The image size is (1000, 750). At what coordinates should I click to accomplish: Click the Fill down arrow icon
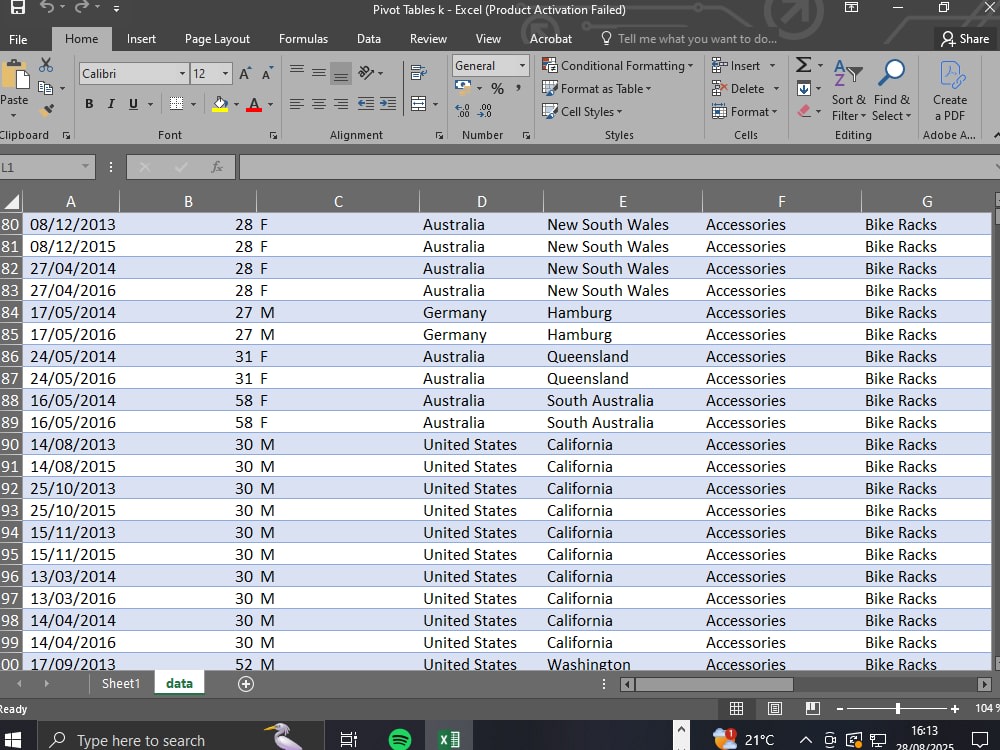(804, 88)
